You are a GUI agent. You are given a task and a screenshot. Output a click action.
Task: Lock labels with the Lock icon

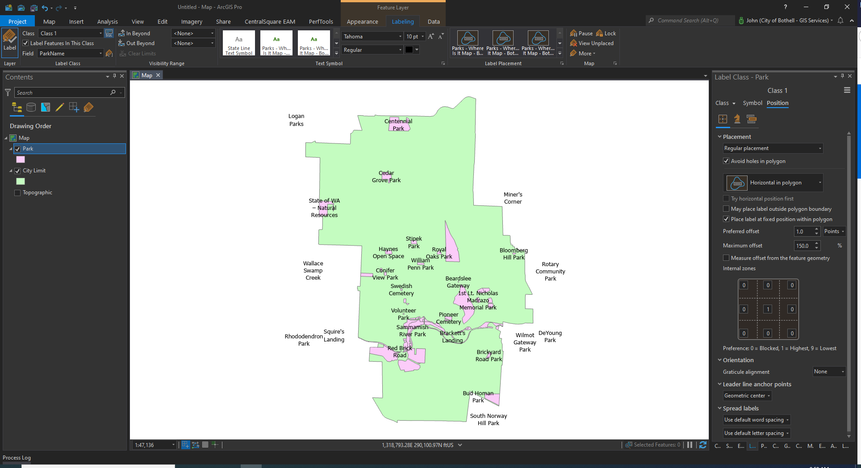(x=599, y=34)
